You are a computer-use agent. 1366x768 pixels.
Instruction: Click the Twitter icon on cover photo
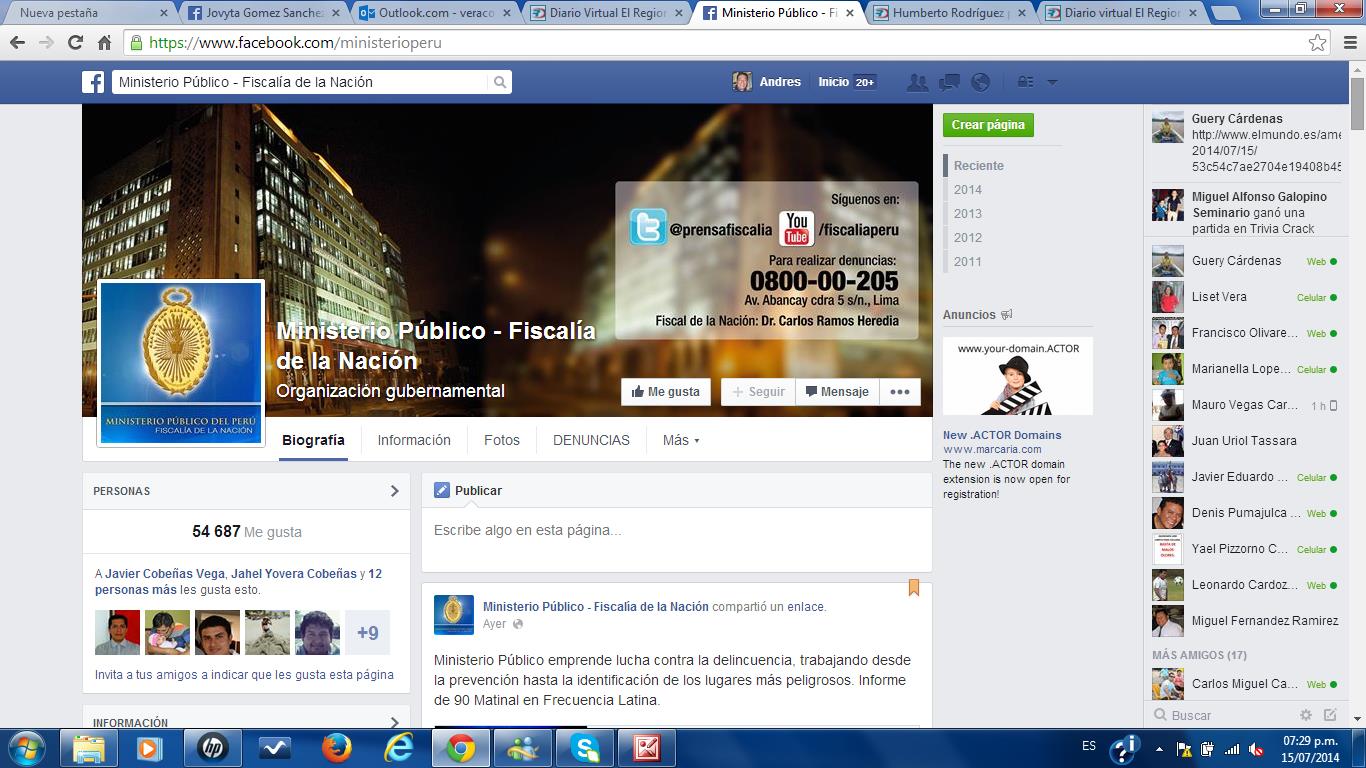click(x=648, y=228)
